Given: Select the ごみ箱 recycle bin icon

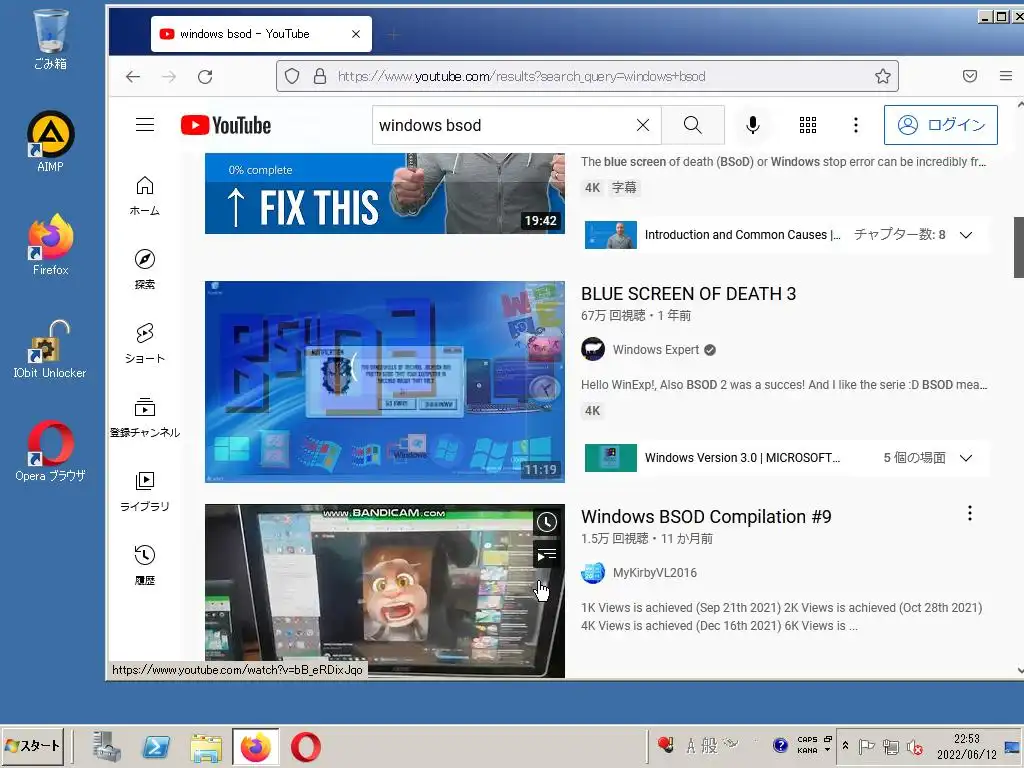Looking at the screenshot, I should coord(50,39).
